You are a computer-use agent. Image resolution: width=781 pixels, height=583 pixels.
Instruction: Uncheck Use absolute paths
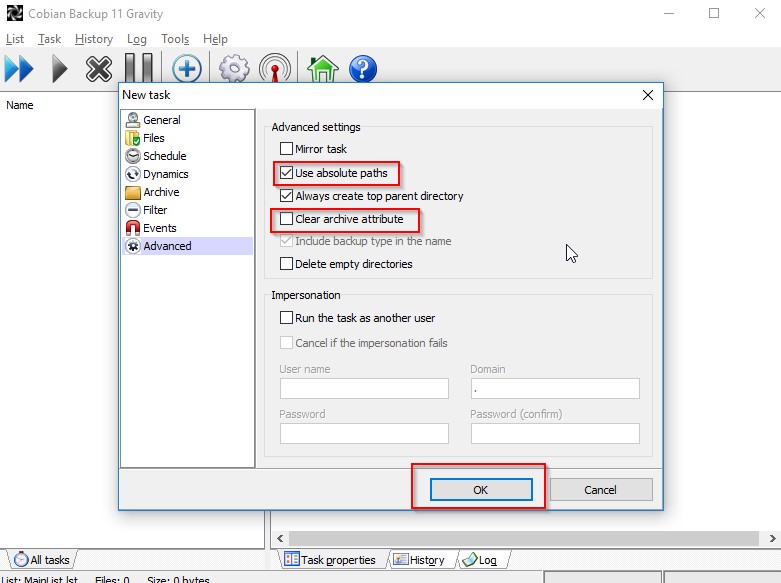pyautogui.click(x=287, y=173)
